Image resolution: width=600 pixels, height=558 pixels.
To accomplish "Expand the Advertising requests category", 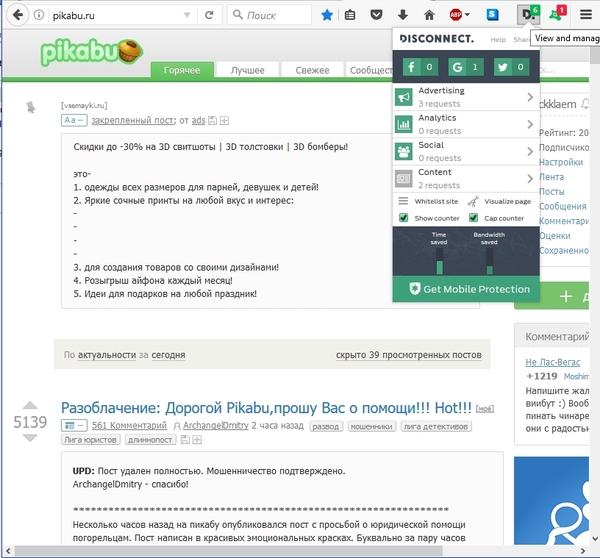I will pyautogui.click(x=466, y=97).
